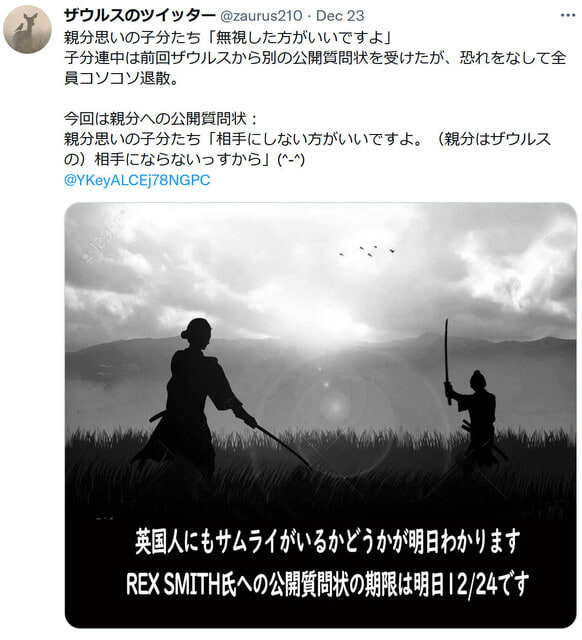Viewport: 582px width, 640px height.
Task: Click the caption line 英国人にもサムライがいるか
Action: click(327, 541)
